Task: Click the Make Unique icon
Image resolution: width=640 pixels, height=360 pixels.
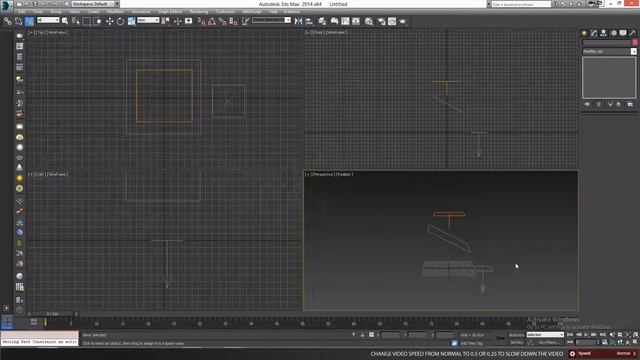Action: tap(610, 104)
